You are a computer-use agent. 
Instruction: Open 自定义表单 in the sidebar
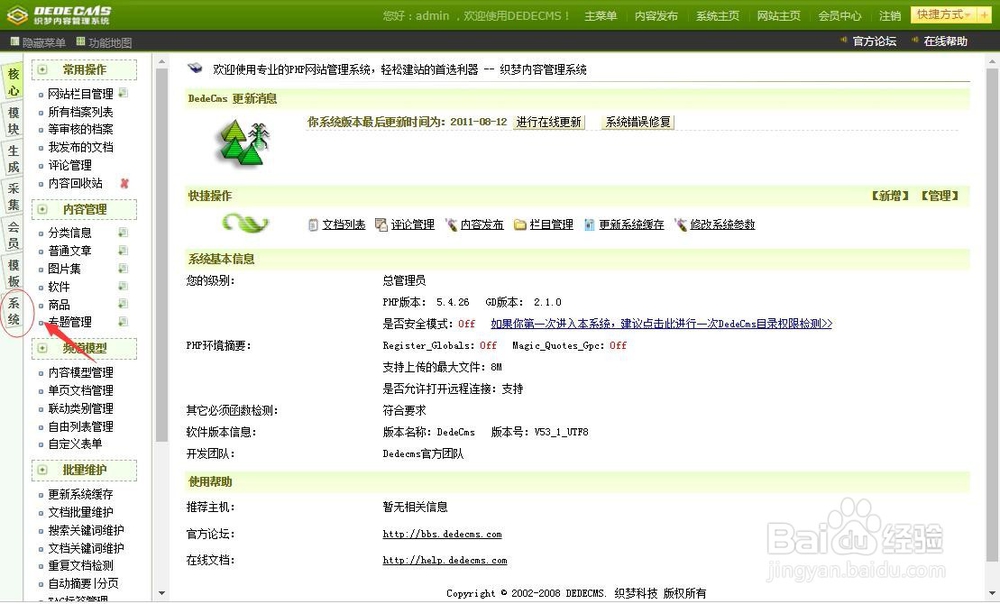(75, 444)
